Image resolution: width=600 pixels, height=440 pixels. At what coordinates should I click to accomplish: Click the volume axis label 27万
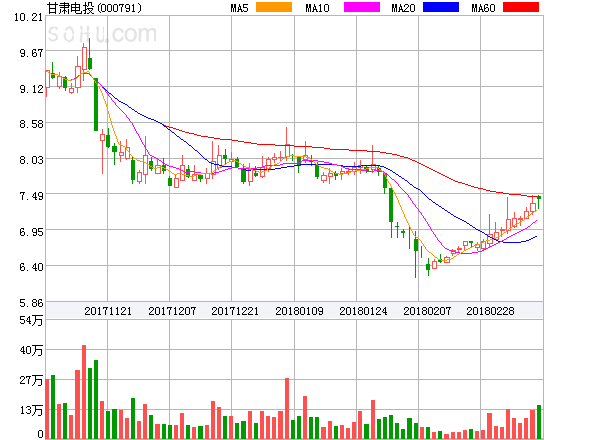[x=31, y=380]
